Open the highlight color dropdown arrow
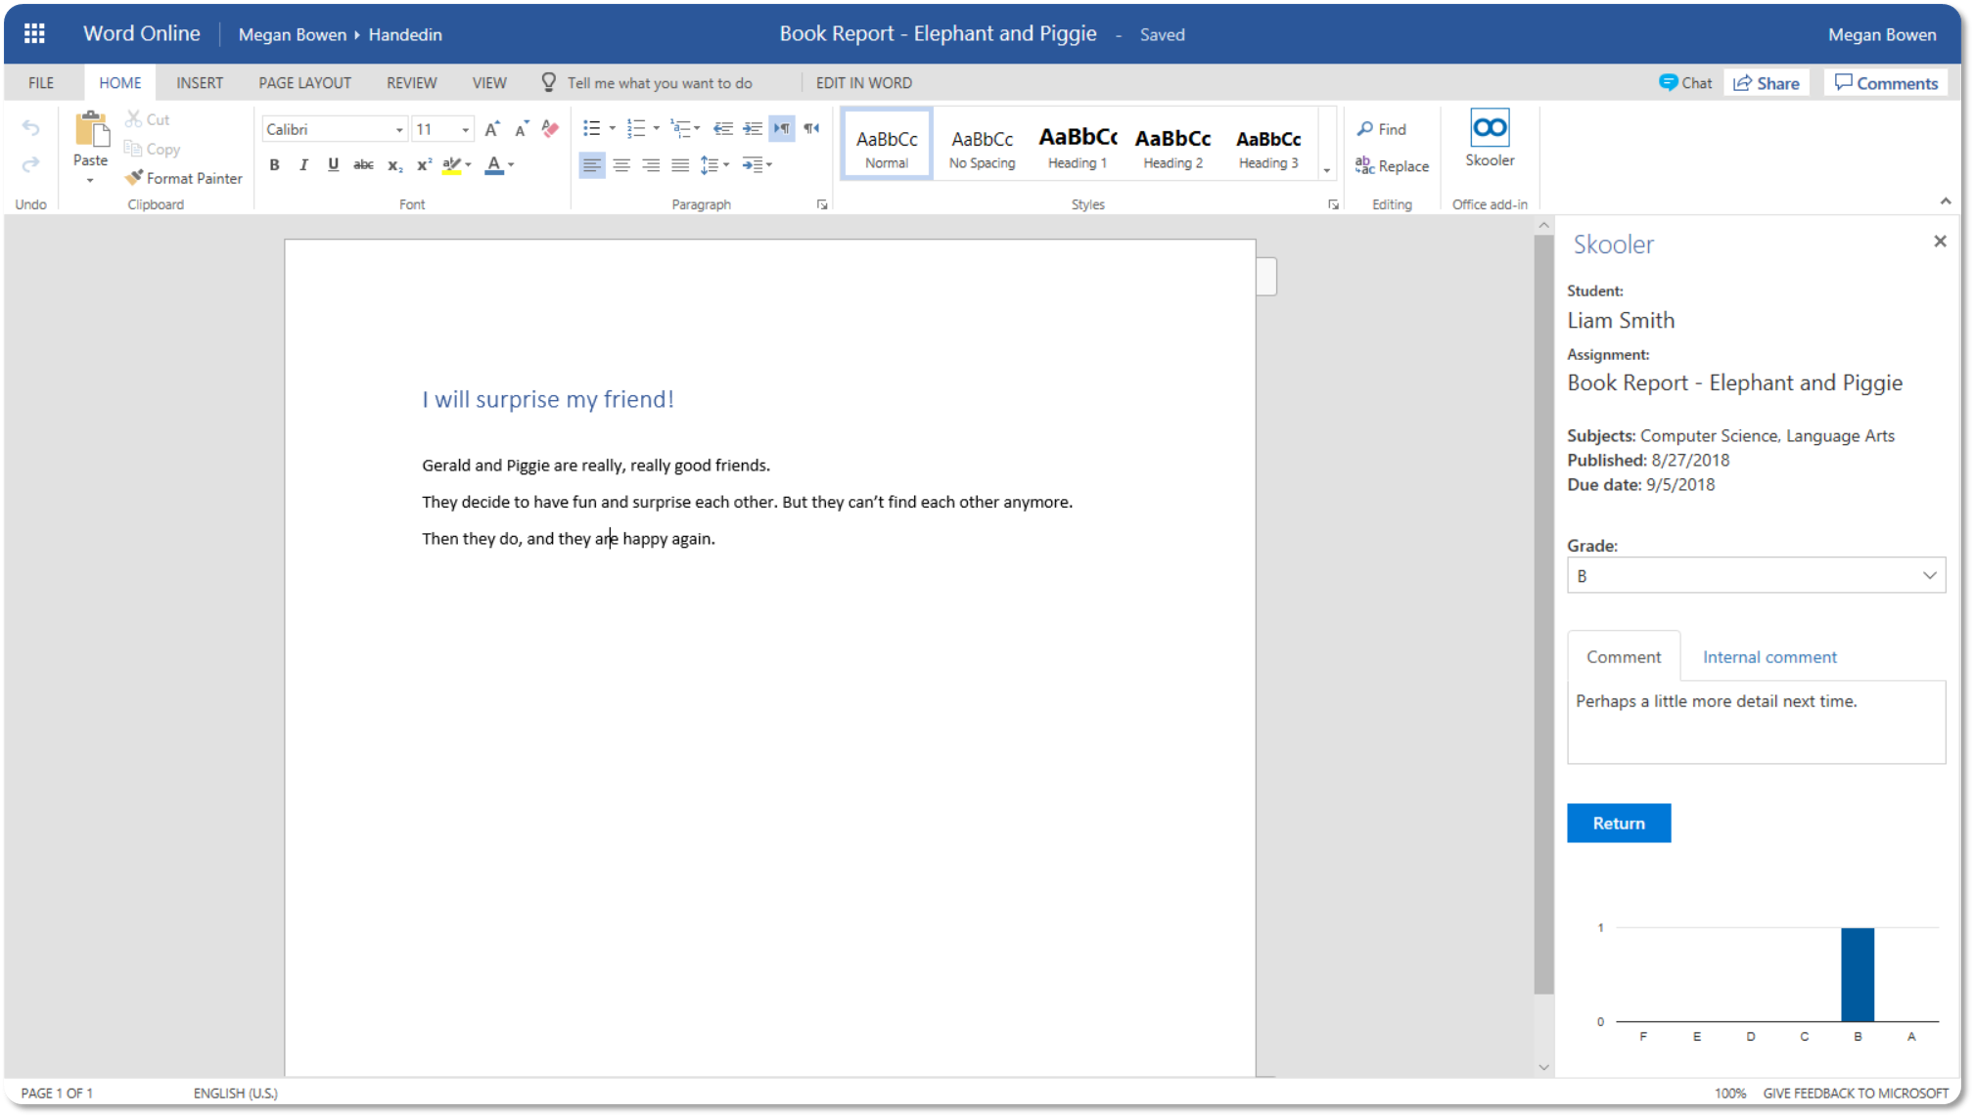Image resolution: width=1974 pixels, height=1117 pixels. [468, 165]
